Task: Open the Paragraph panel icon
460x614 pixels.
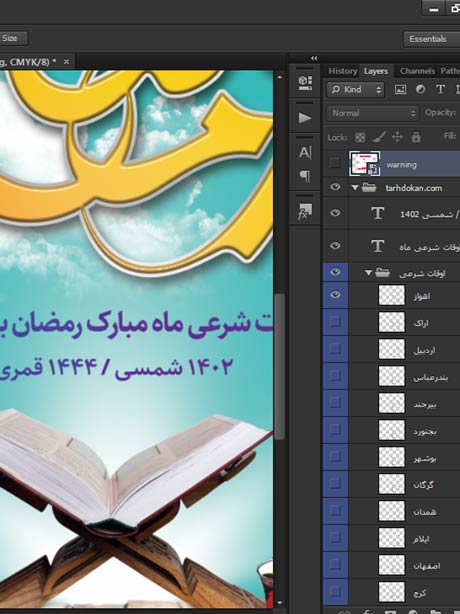Action: click(305, 176)
